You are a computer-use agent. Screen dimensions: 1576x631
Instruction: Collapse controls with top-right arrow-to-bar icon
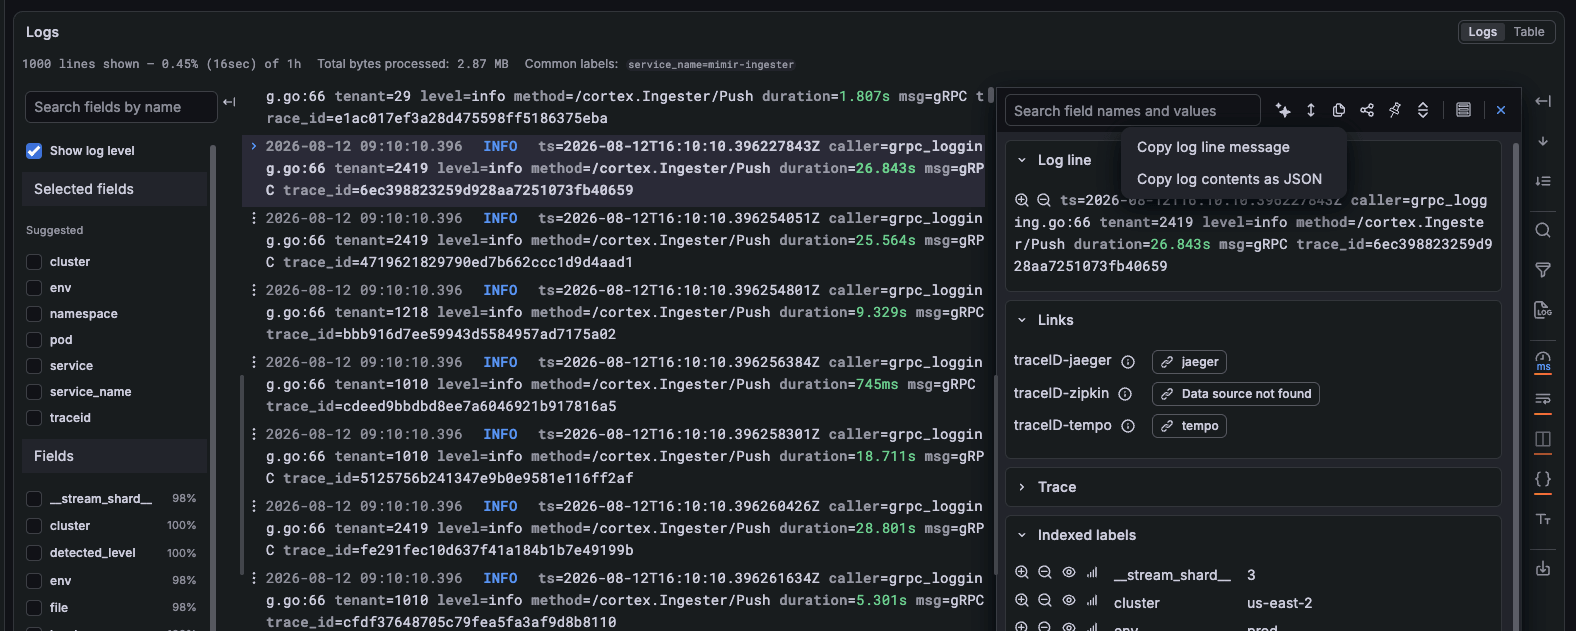click(1543, 101)
